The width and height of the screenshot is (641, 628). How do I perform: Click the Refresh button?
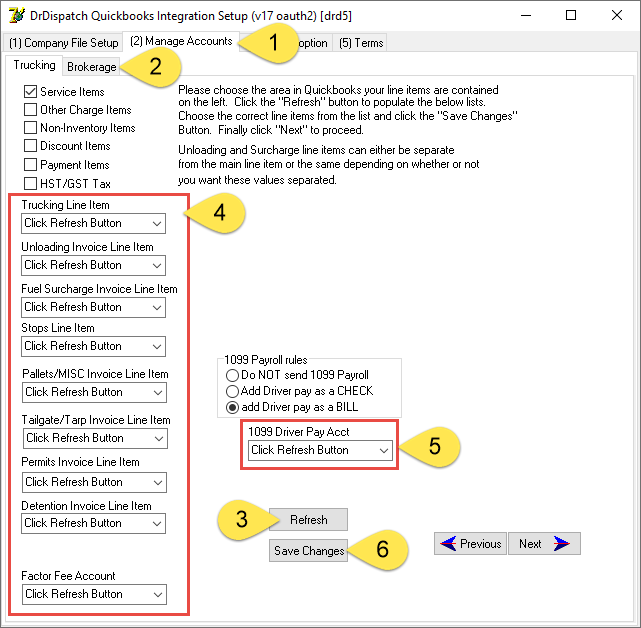pos(309,520)
